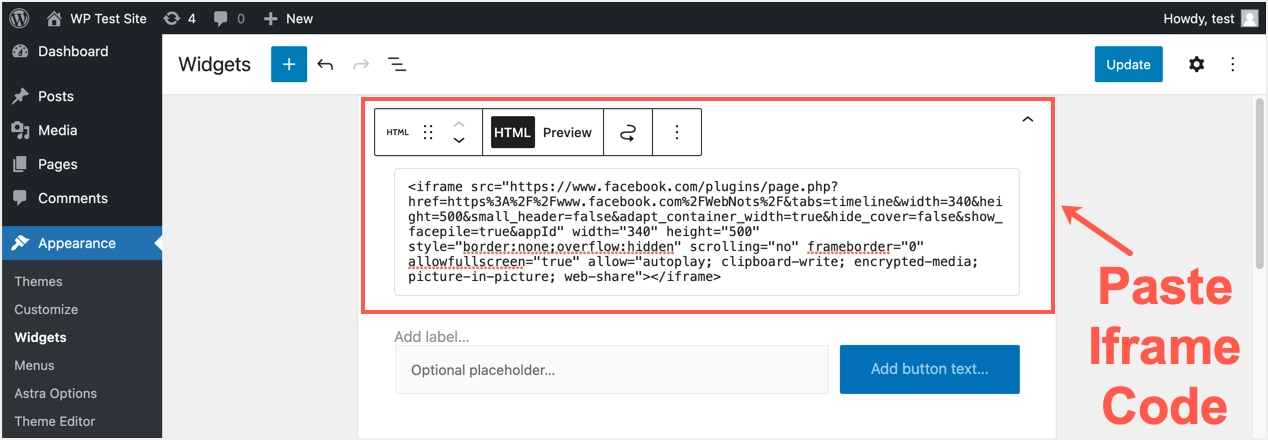The width and height of the screenshot is (1268, 440).
Task: Switch to HTML editing mode
Action: [512, 132]
